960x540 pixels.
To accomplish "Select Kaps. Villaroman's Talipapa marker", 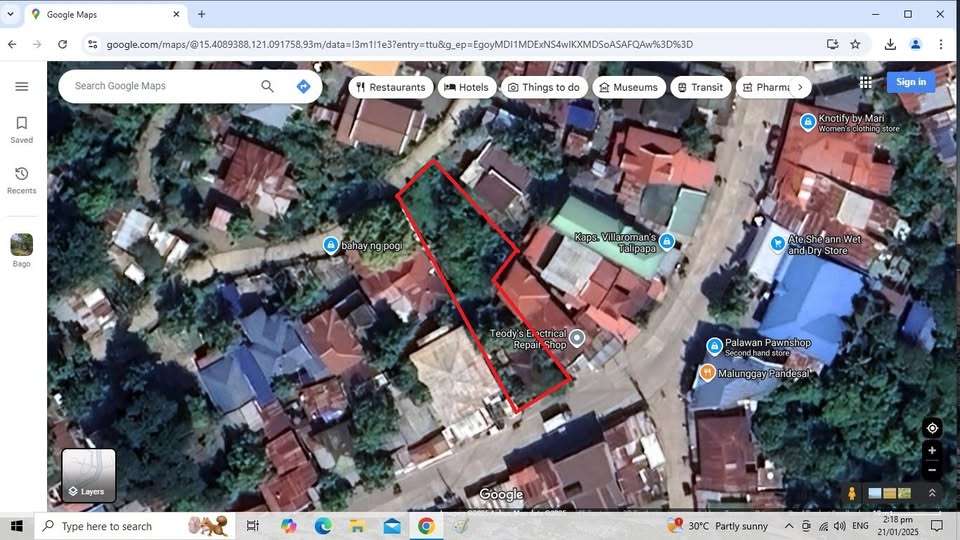I will pos(667,241).
